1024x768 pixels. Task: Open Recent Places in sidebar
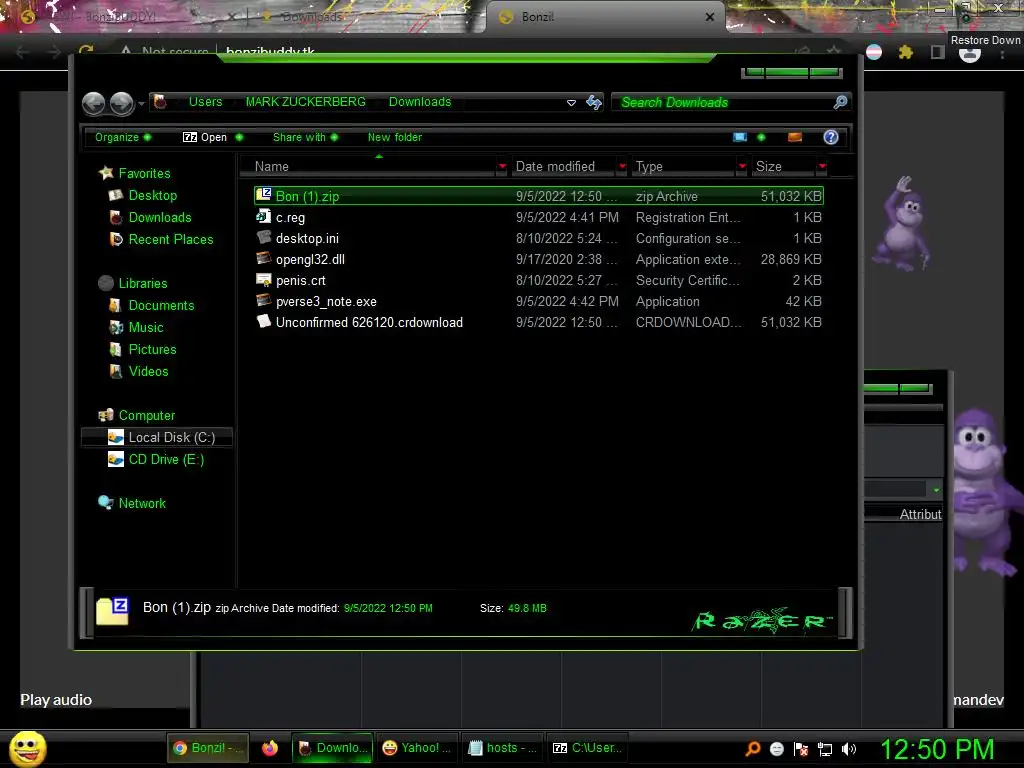click(170, 240)
